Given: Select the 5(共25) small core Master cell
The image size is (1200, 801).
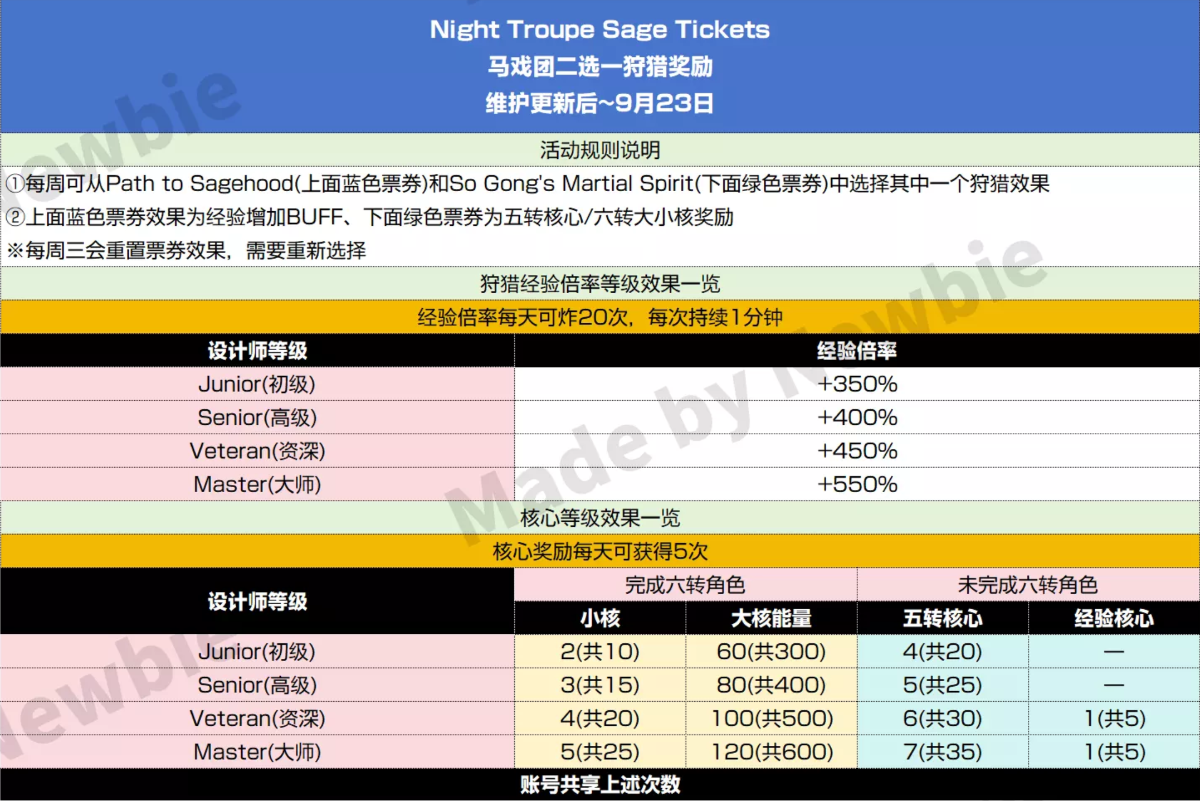Looking at the screenshot, I should point(600,752).
